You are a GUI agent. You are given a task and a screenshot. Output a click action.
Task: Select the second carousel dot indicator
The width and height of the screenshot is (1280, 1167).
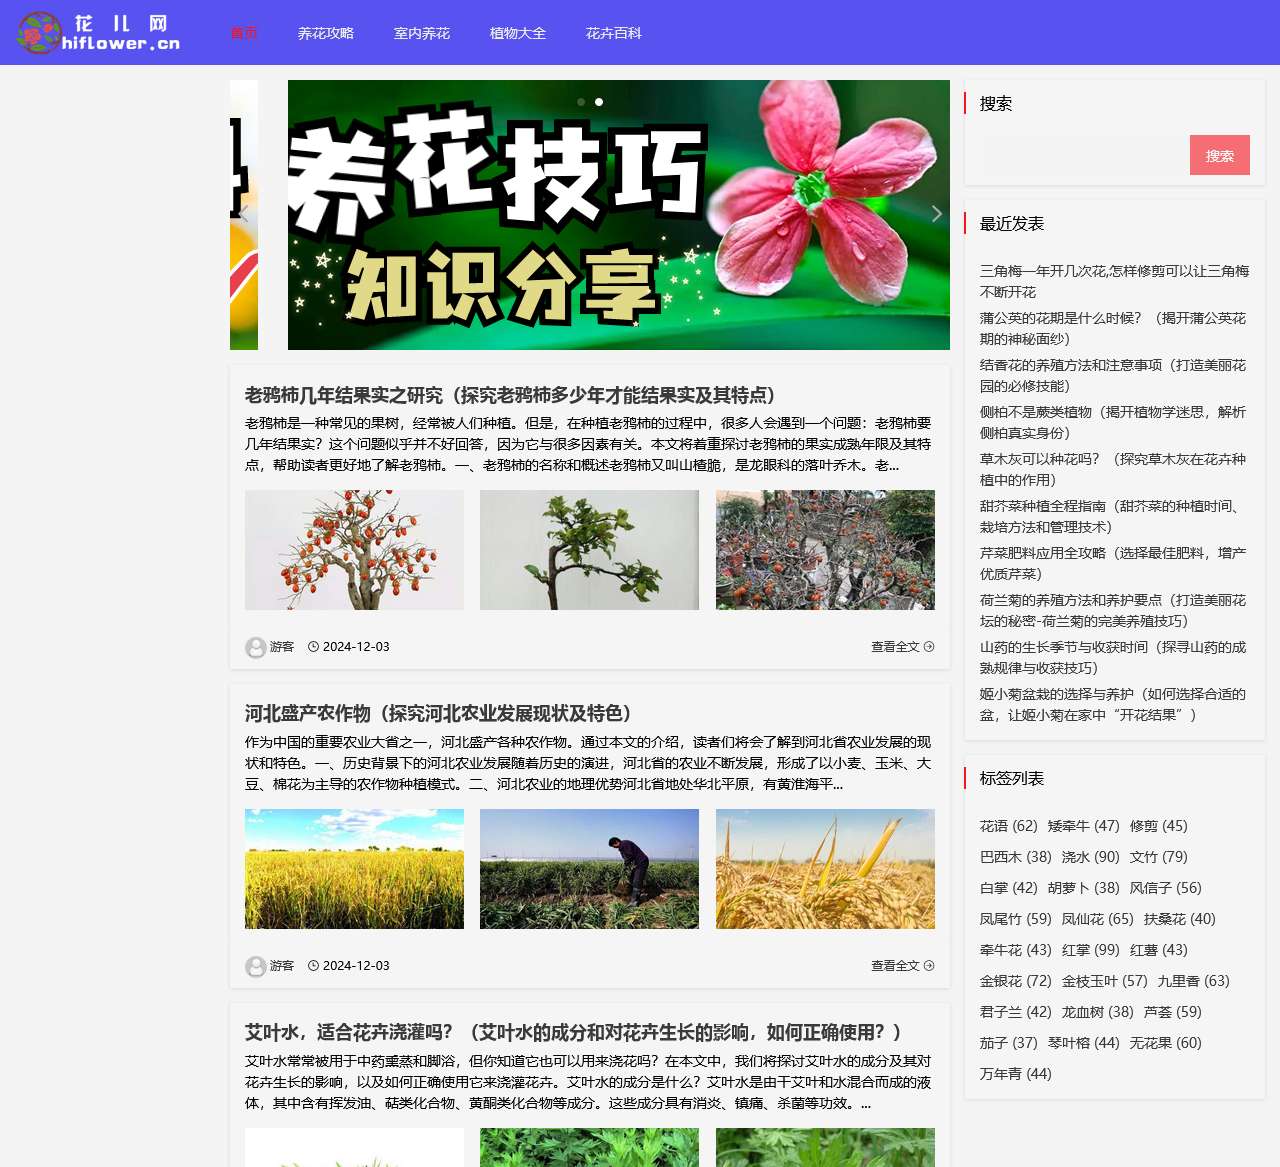[600, 100]
